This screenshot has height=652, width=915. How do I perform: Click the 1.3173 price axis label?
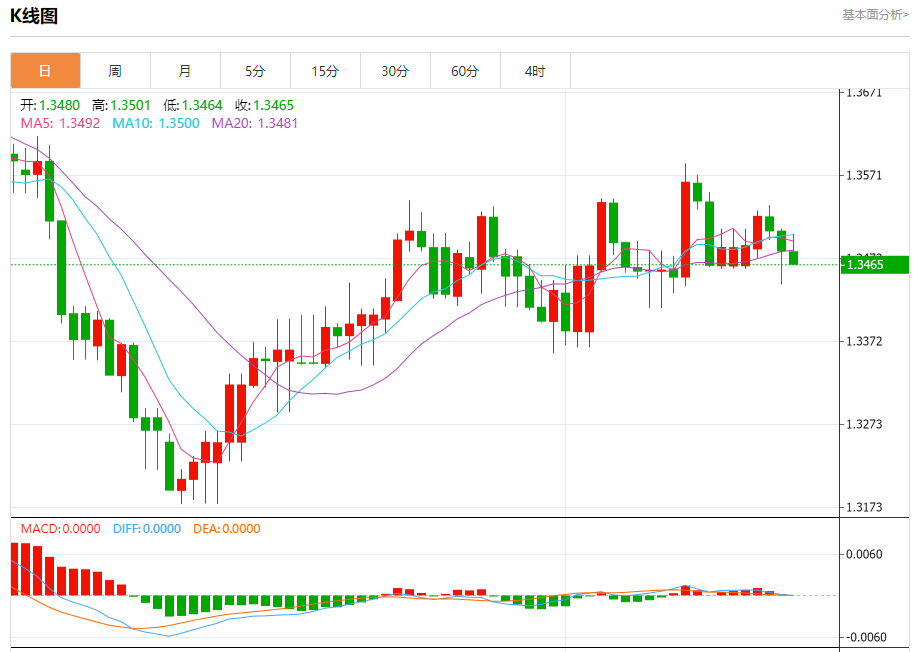[x=864, y=507]
